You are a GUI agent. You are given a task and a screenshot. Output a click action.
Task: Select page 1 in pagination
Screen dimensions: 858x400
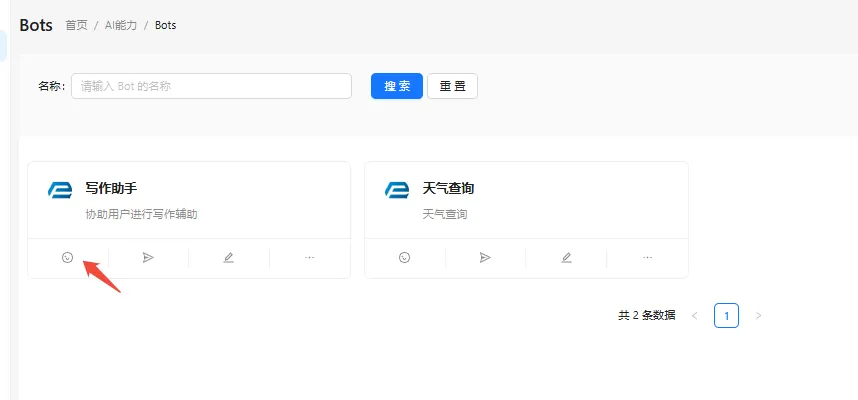tap(726, 316)
